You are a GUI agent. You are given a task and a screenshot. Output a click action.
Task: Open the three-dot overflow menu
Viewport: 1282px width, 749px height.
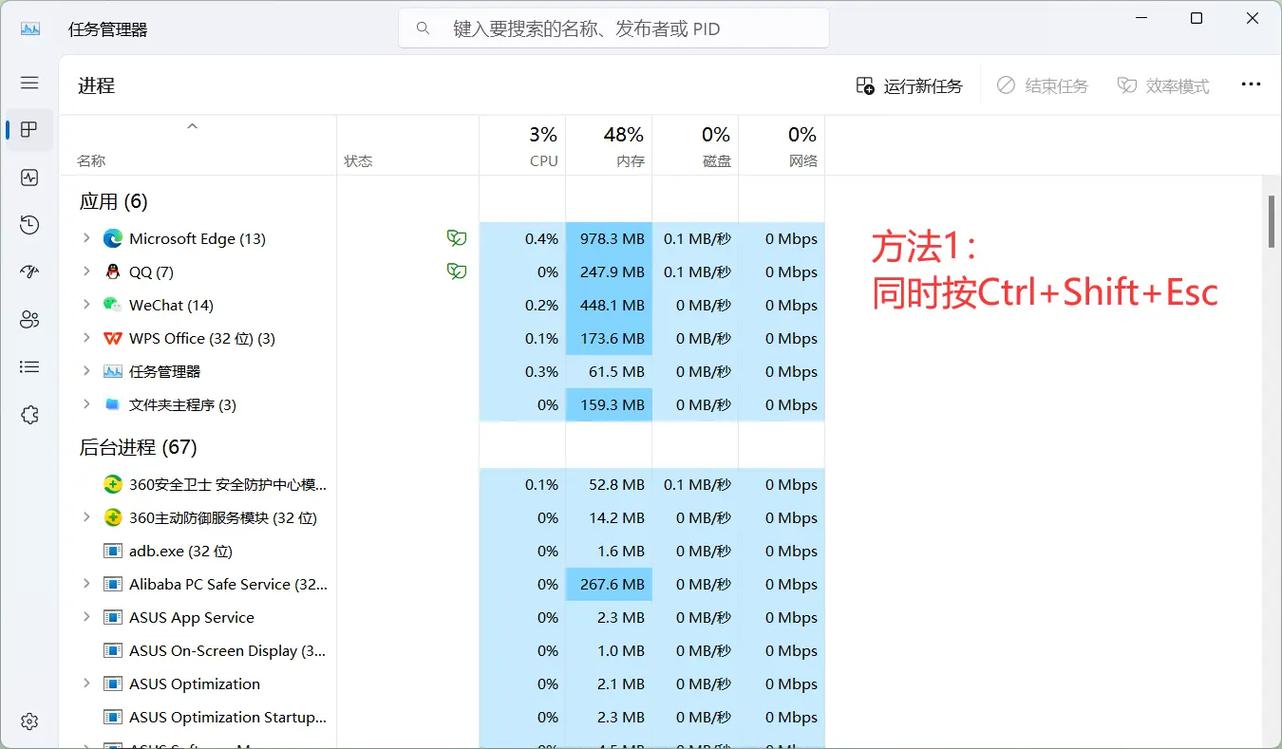point(1251,84)
